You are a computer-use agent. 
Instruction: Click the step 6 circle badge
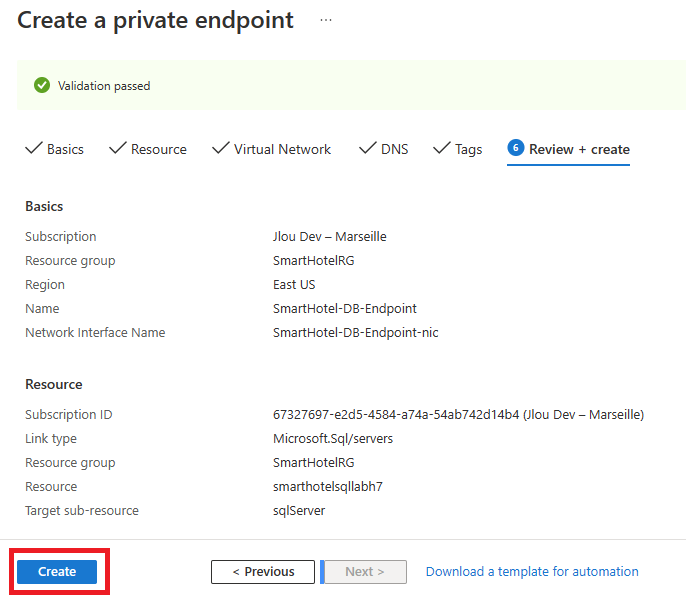[516, 147]
